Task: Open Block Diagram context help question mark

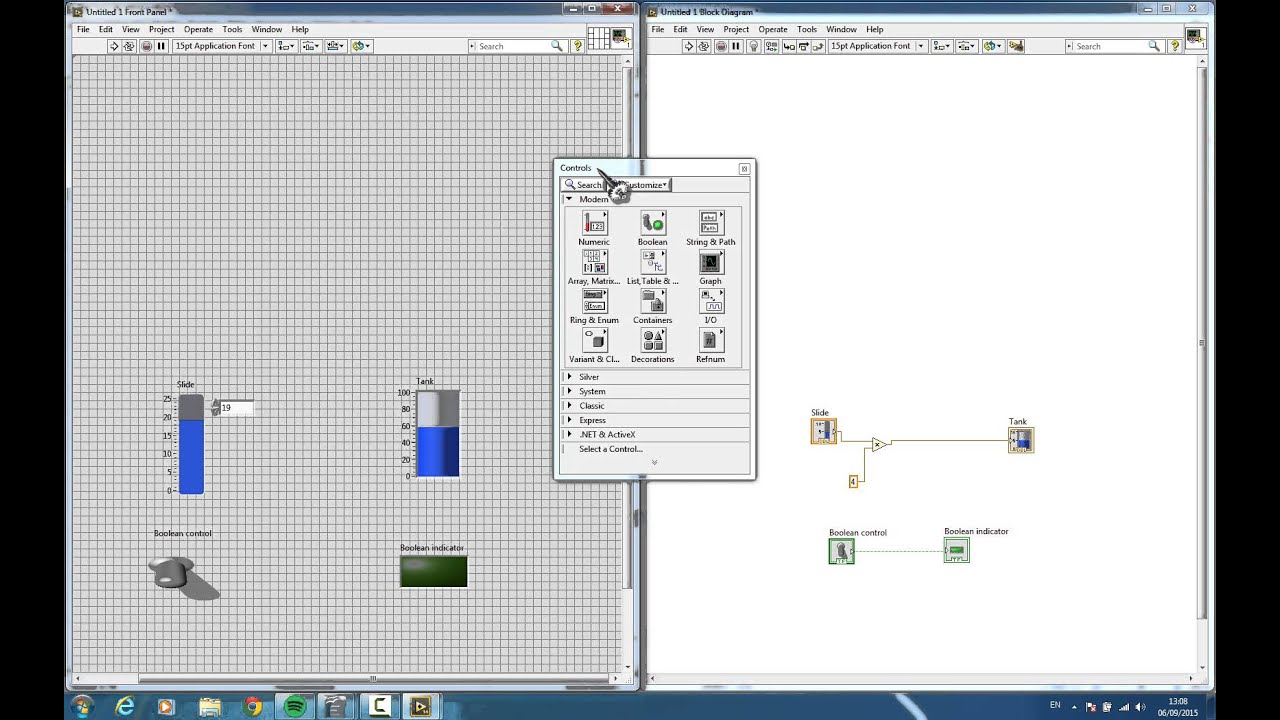Action: 1175,46
